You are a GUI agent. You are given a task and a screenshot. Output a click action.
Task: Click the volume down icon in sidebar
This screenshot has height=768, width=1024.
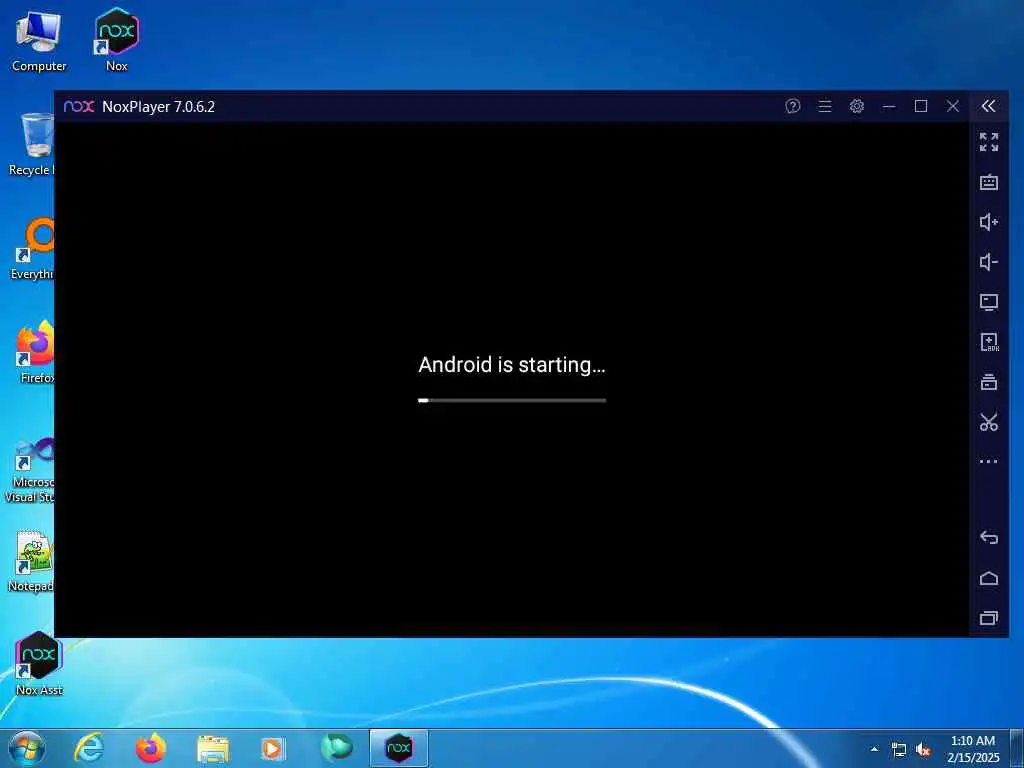(x=989, y=262)
